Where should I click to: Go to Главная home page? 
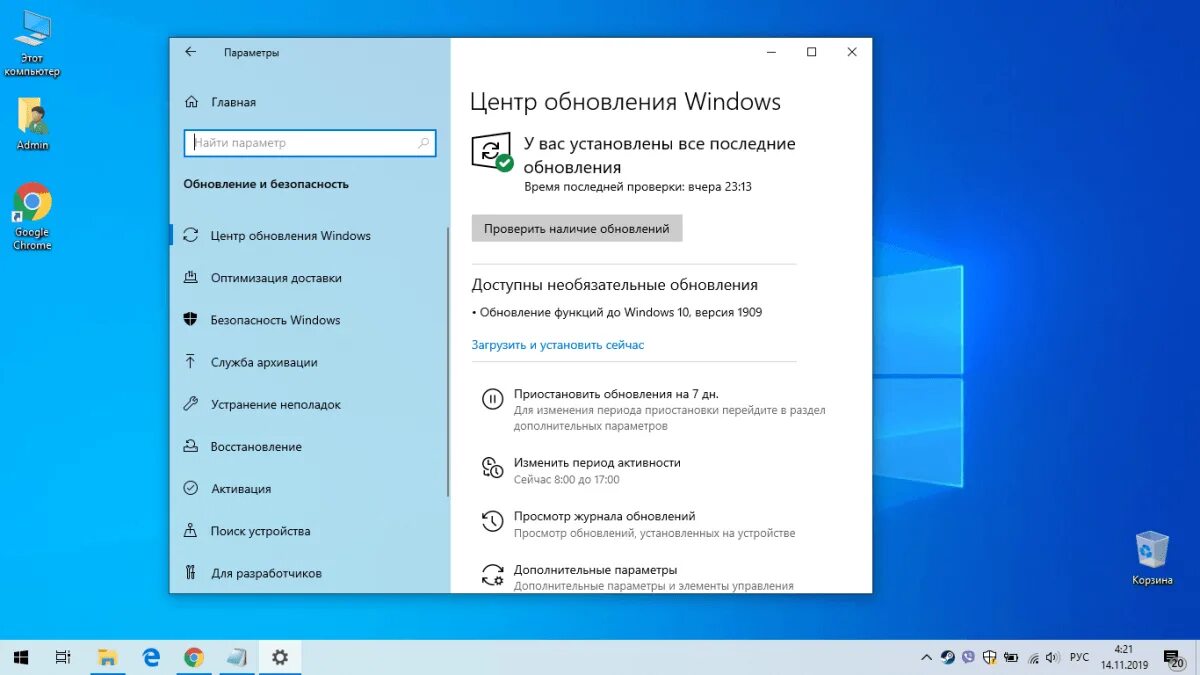(220, 102)
